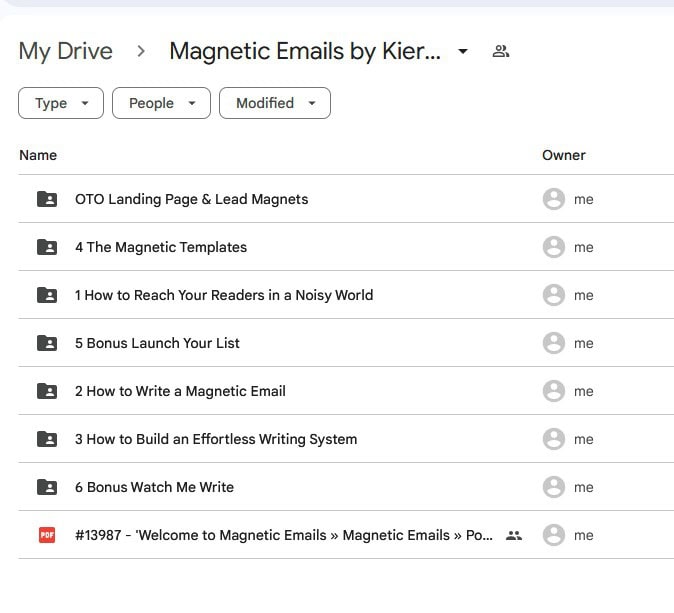Screen dimensions: 674x613
Task: Sort files by the Name column header
Action: (38, 155)
